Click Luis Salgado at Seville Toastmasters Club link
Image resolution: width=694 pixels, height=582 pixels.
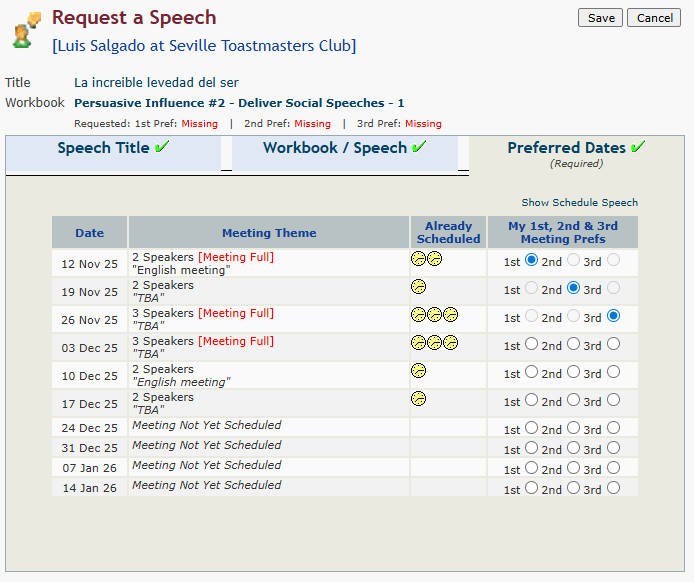click(204, 46)
